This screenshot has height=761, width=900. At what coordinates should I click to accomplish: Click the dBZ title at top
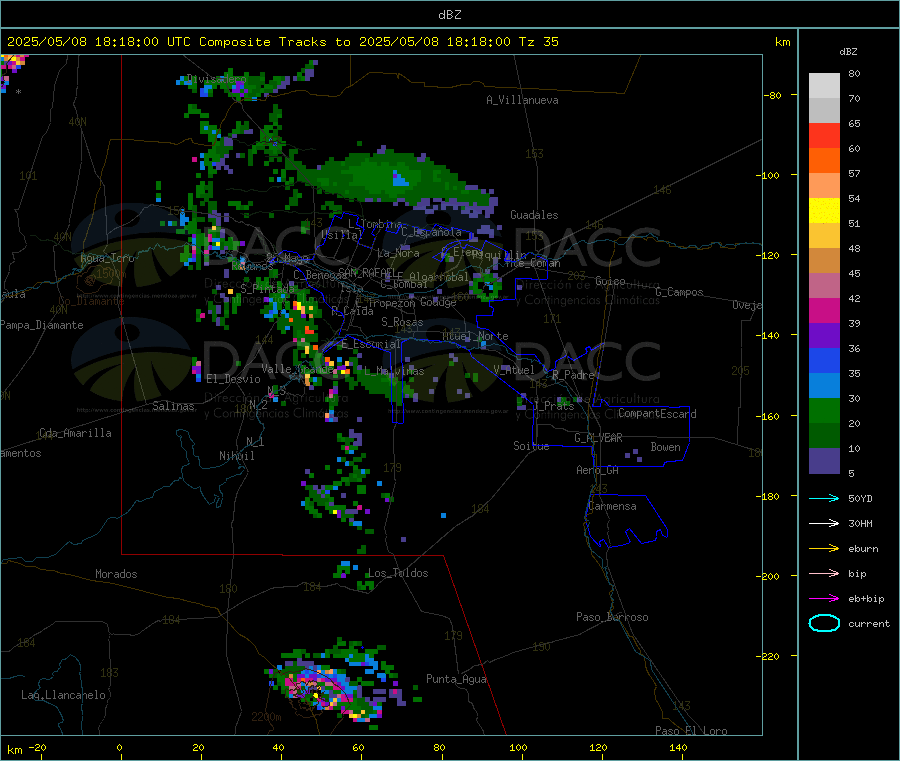point(449,15)
